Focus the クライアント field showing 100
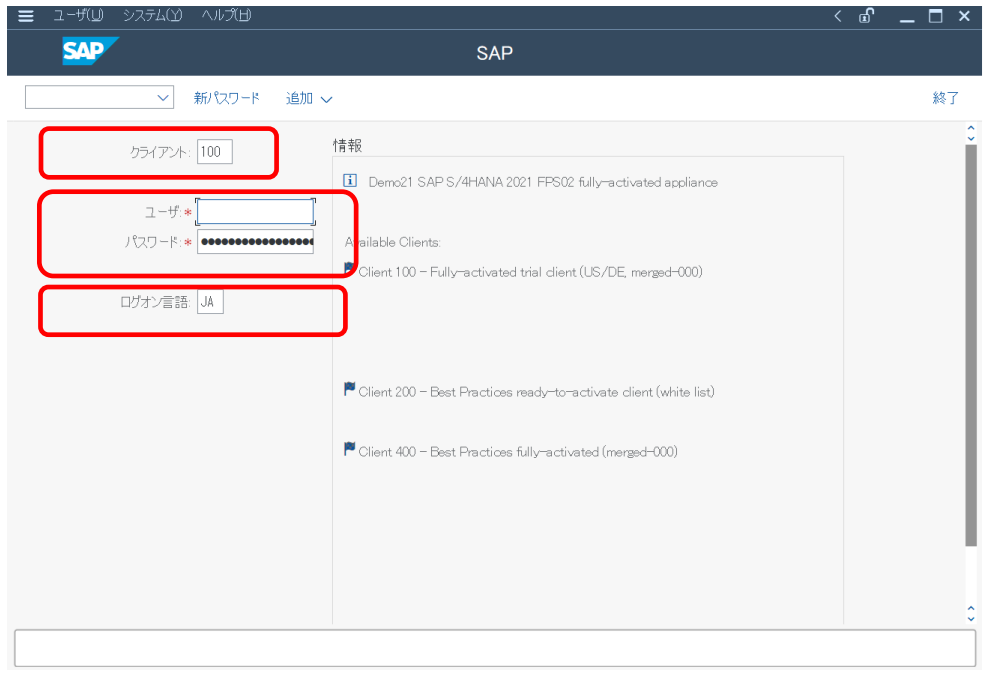Viewport: 985px width, 675px height. (215, 151)
